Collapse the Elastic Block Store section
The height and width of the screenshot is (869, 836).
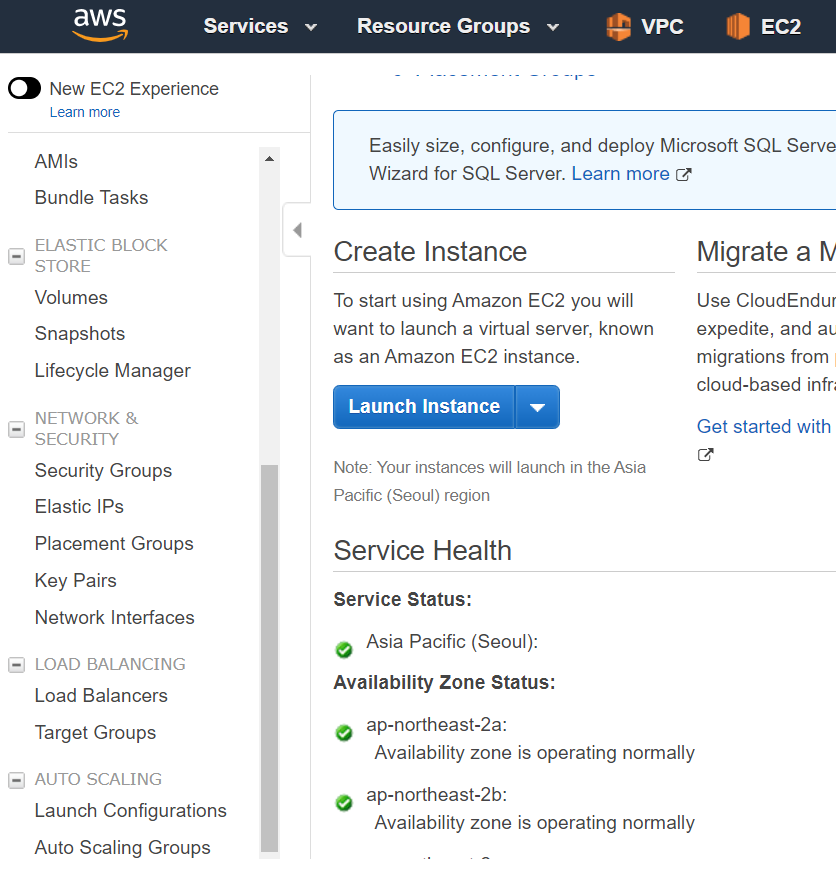tap(17, 256)
